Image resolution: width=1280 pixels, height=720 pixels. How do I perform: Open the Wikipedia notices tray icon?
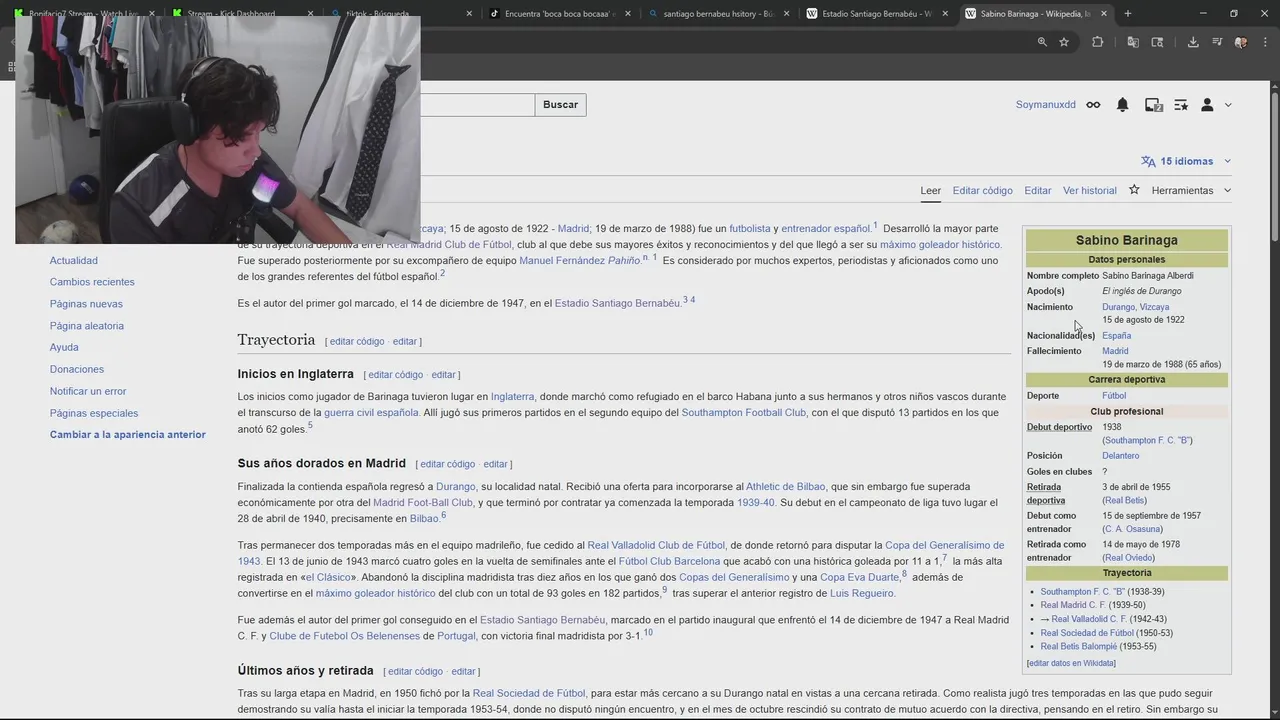(1153, 105)
